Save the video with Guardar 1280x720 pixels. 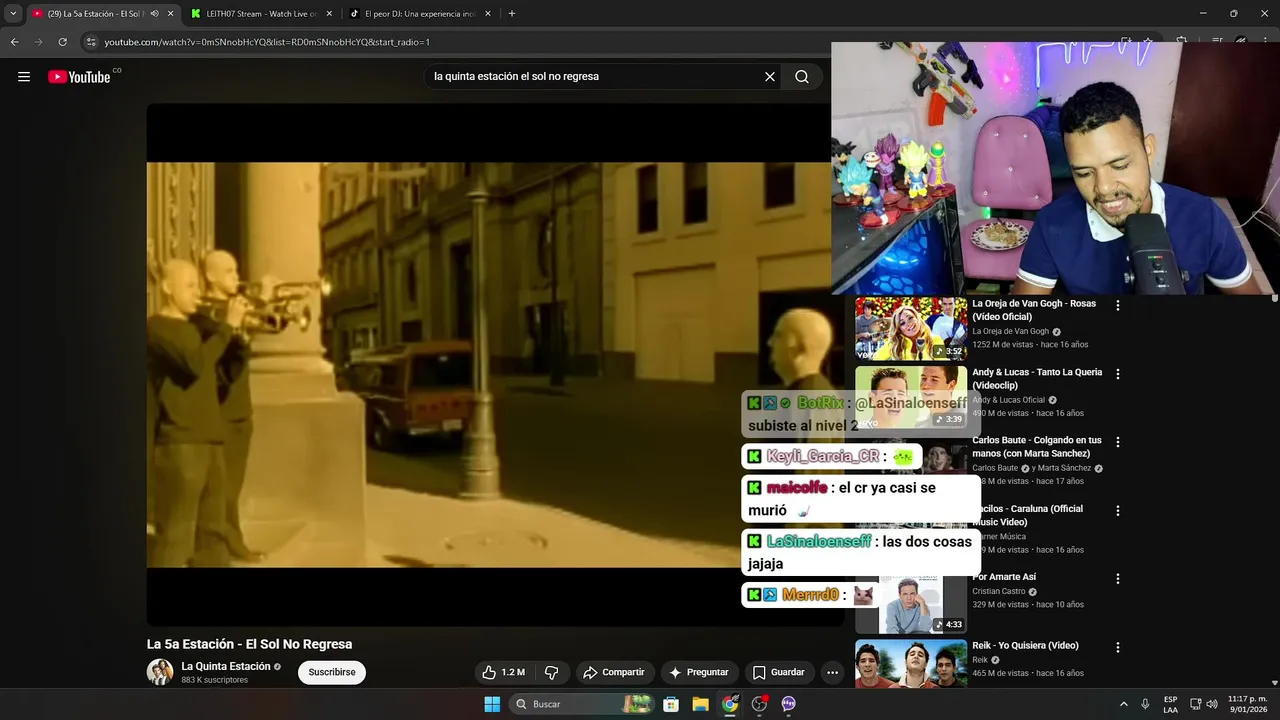pos(778,673)
